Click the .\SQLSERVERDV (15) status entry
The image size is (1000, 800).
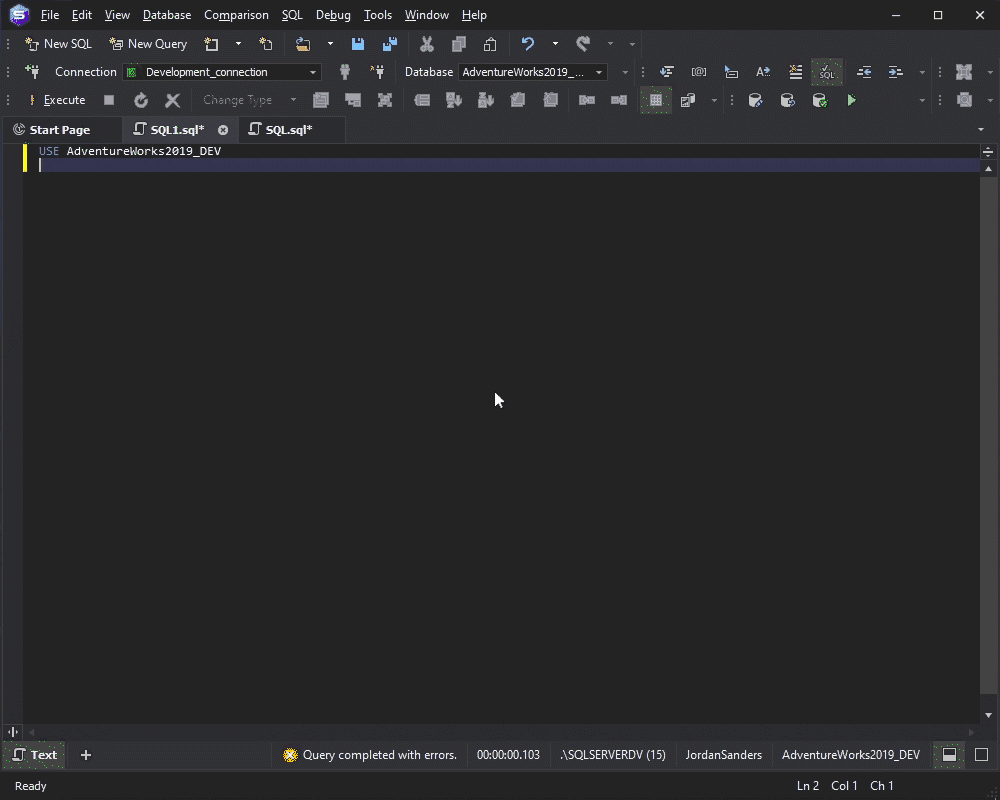(x=613, y=755)
